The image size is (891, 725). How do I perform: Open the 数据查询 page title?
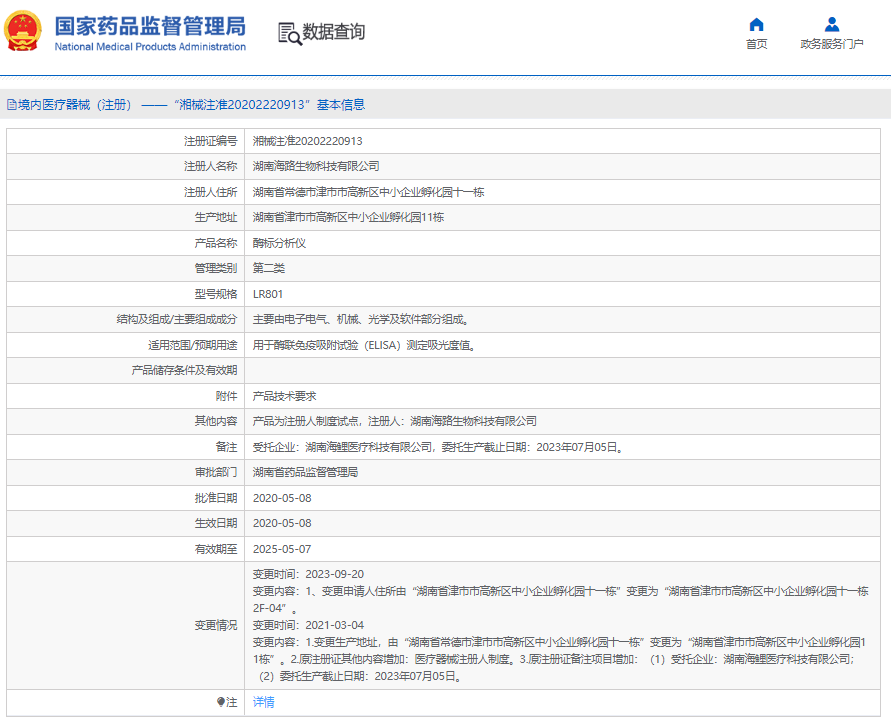click(334, 32)
